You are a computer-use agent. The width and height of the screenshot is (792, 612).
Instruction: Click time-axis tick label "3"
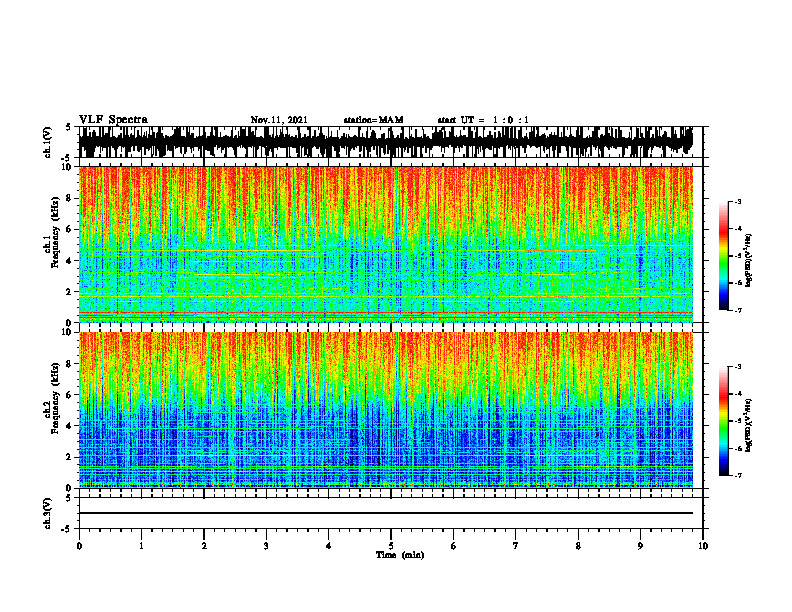click(x=266, y=546)
